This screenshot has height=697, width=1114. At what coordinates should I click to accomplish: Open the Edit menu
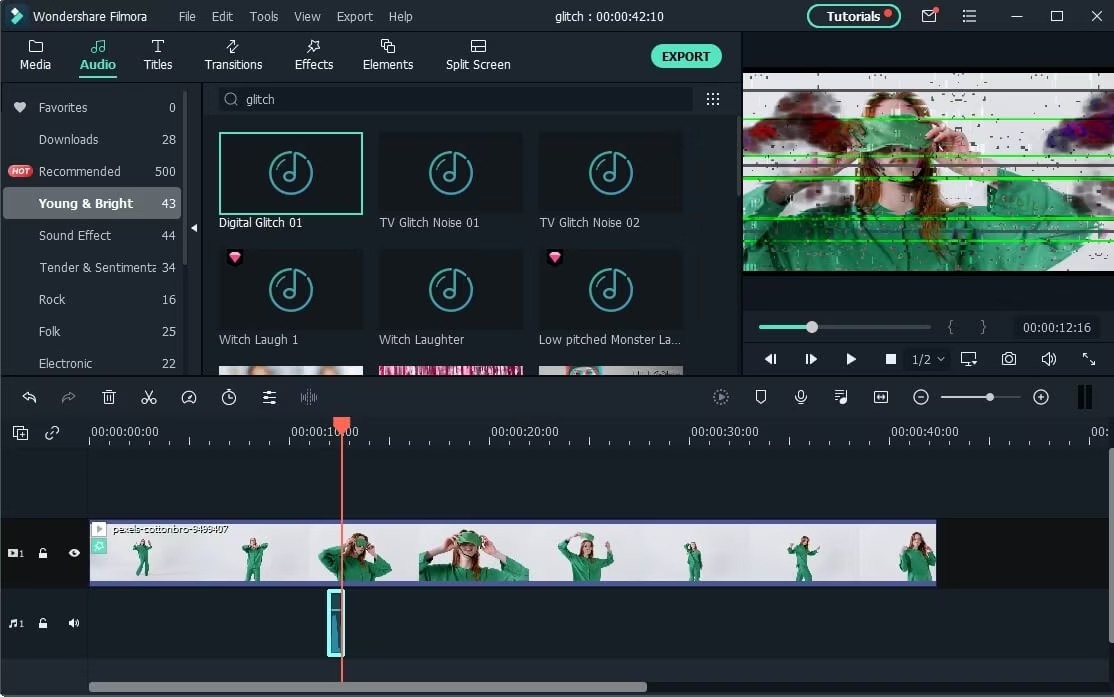point(222,16)
